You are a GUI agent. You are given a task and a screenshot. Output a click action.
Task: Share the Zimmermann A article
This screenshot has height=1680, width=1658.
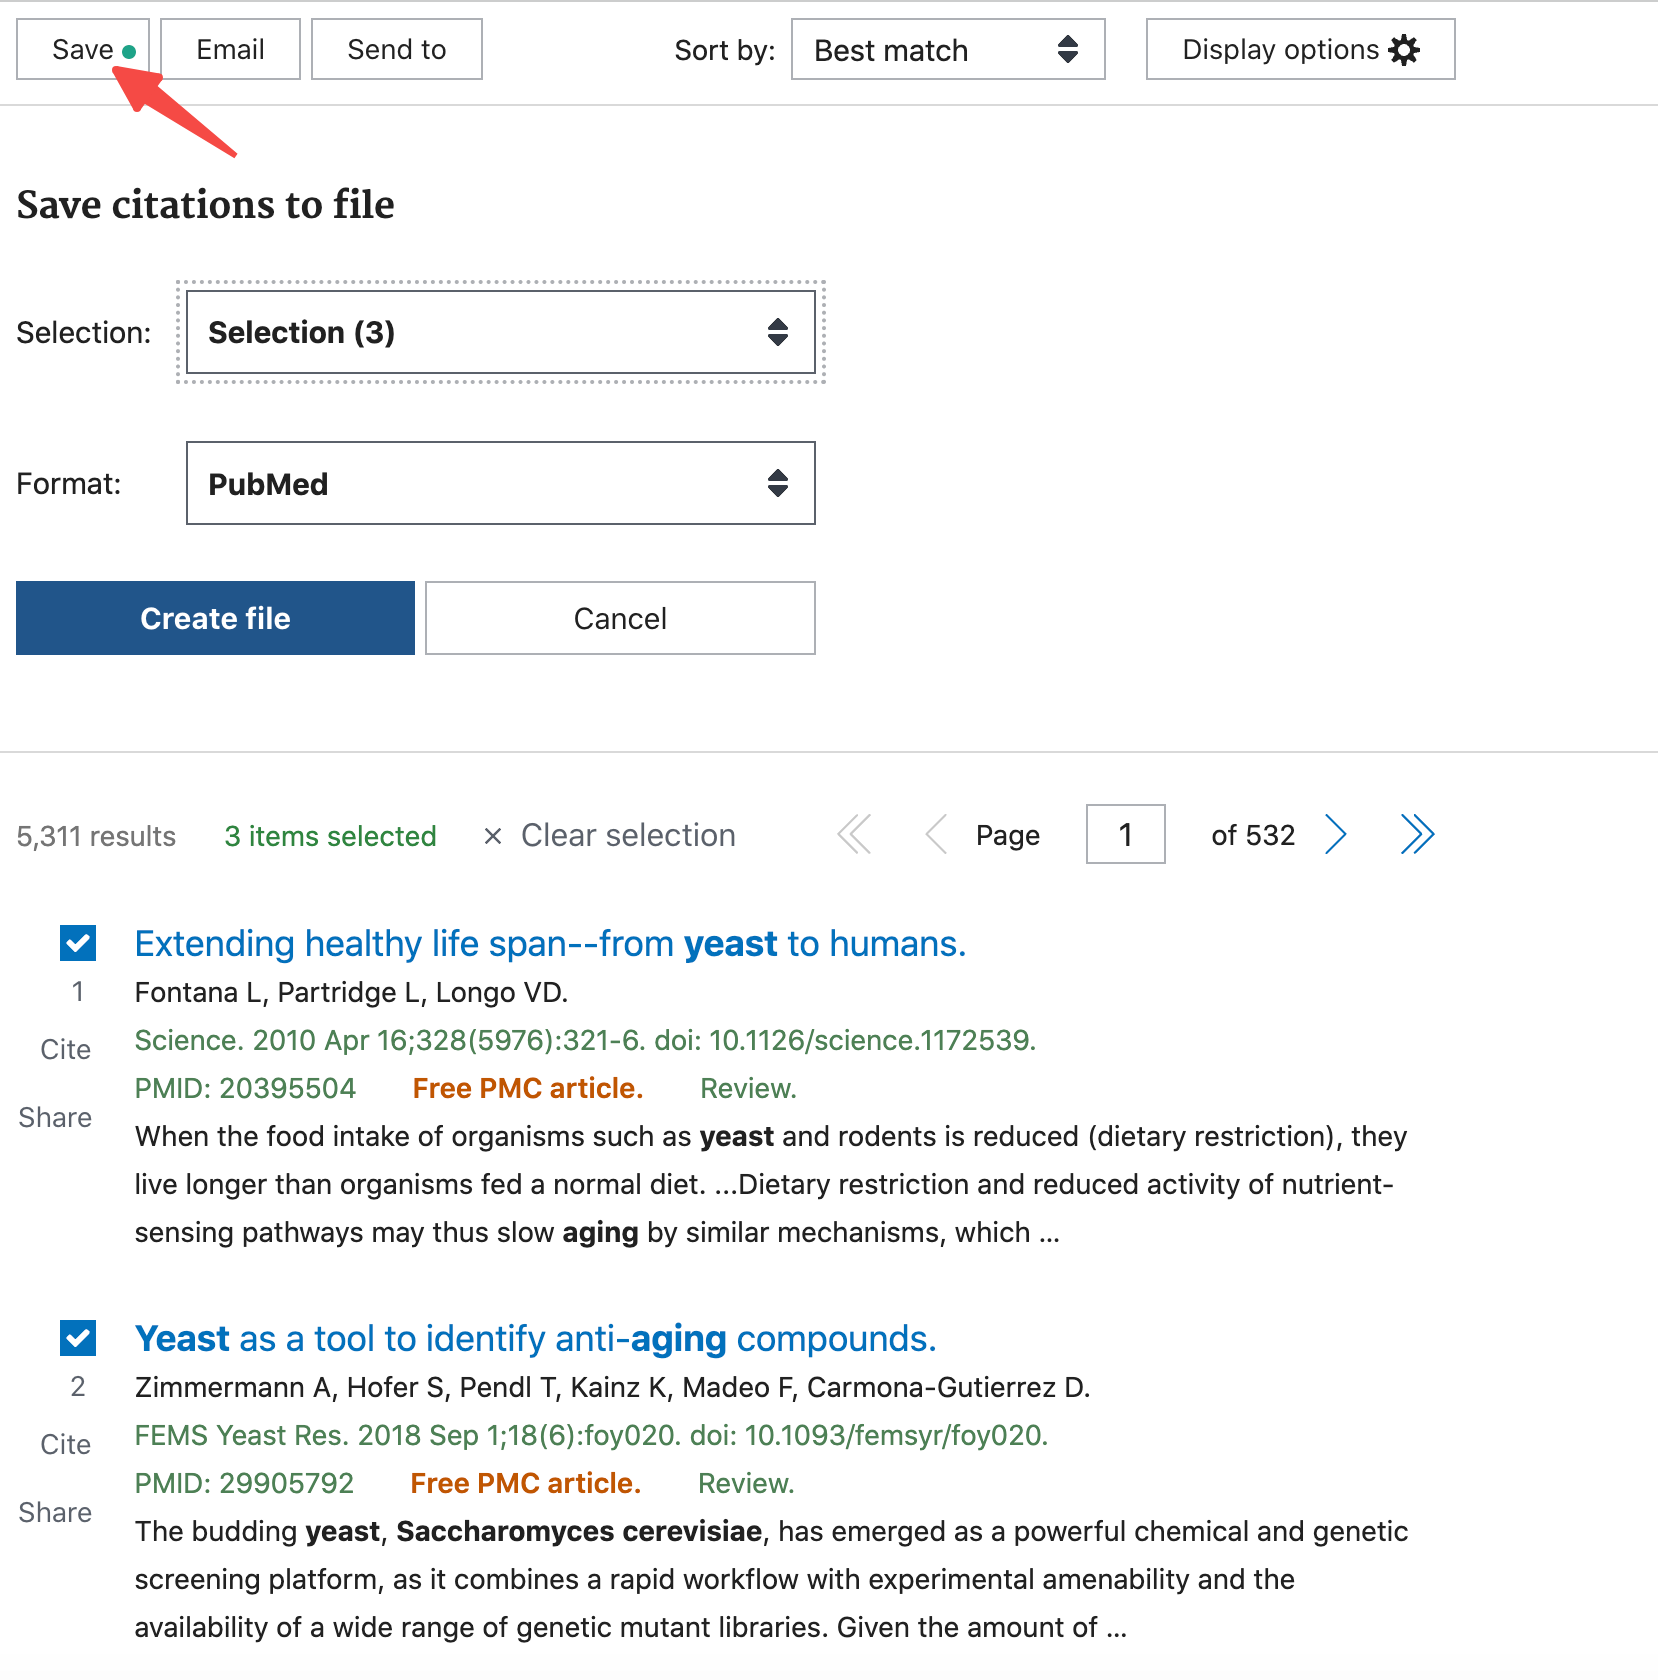[x=55, y=1512]
